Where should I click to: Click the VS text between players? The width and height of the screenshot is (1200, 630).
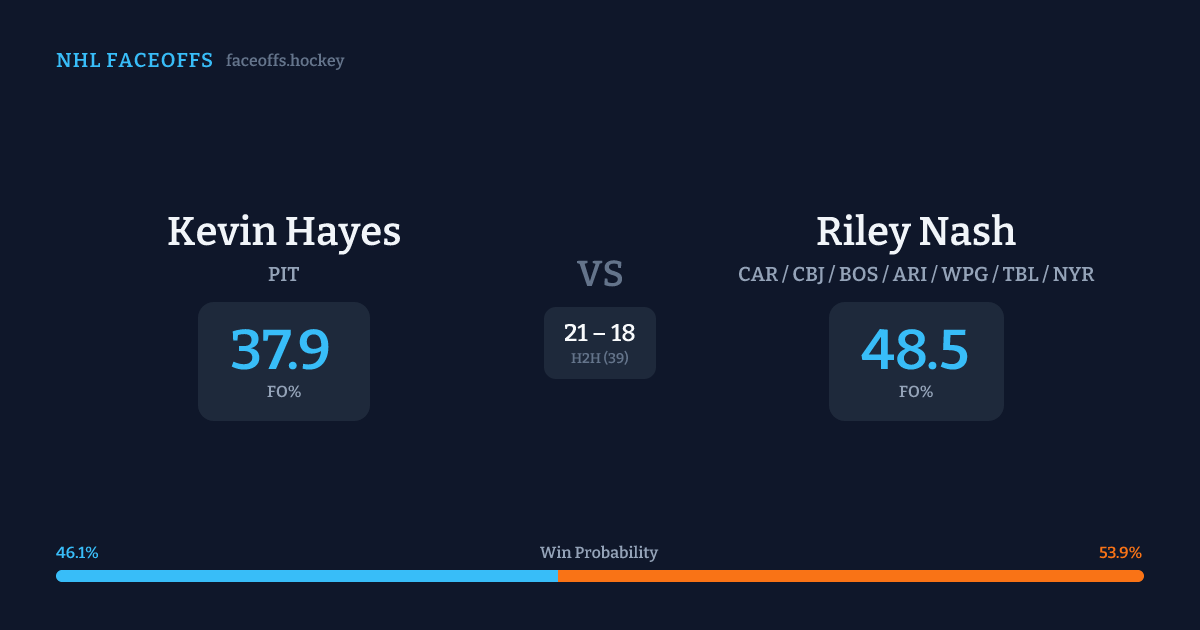tap(600, 273)
